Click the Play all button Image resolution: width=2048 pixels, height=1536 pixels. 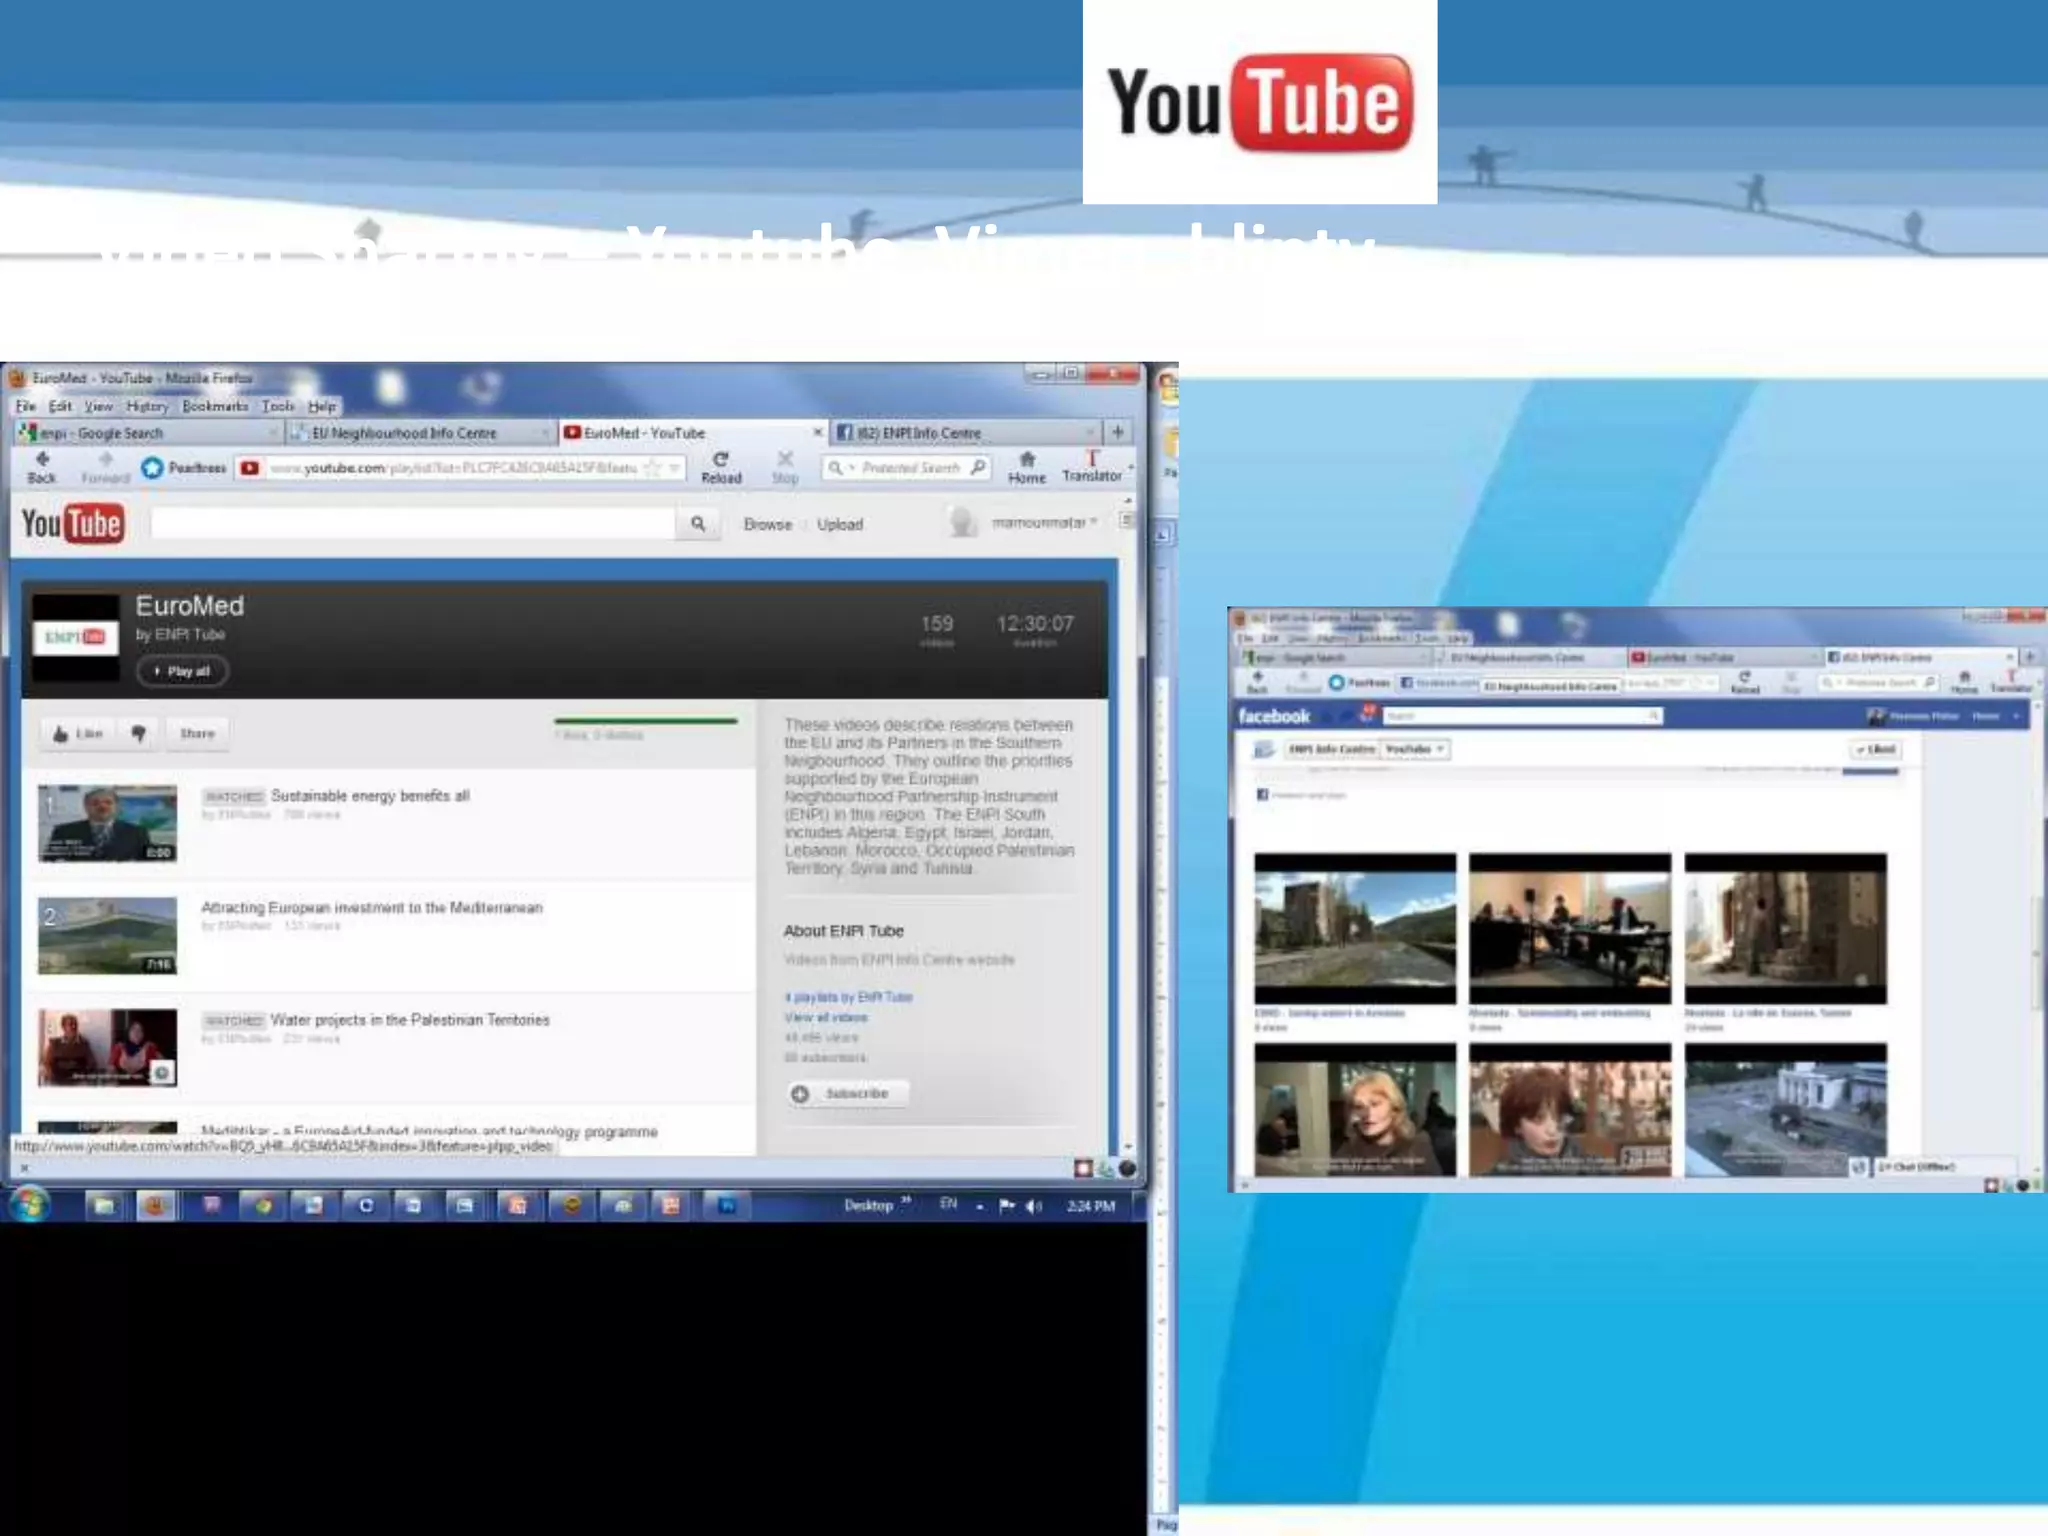182,671
